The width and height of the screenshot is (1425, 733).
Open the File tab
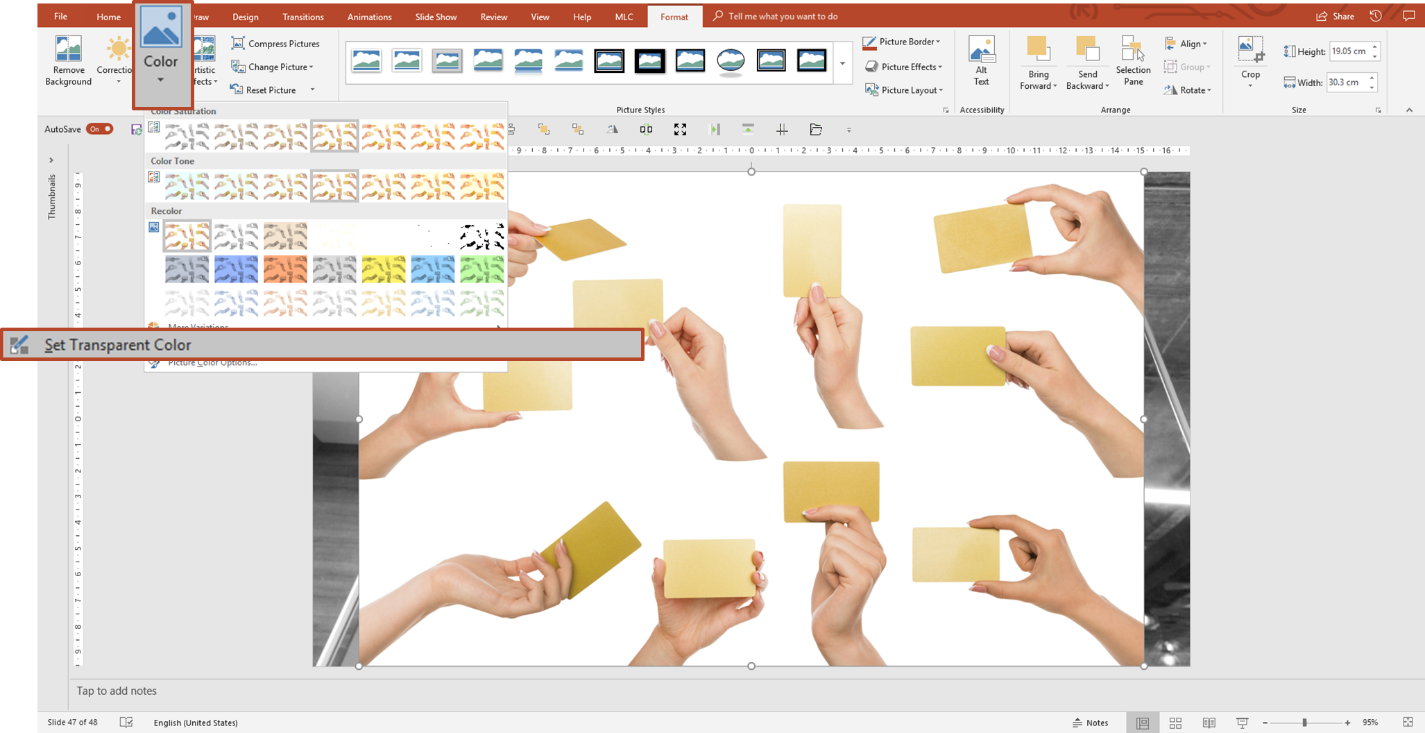pyautogui.click(x=61, y=17)
